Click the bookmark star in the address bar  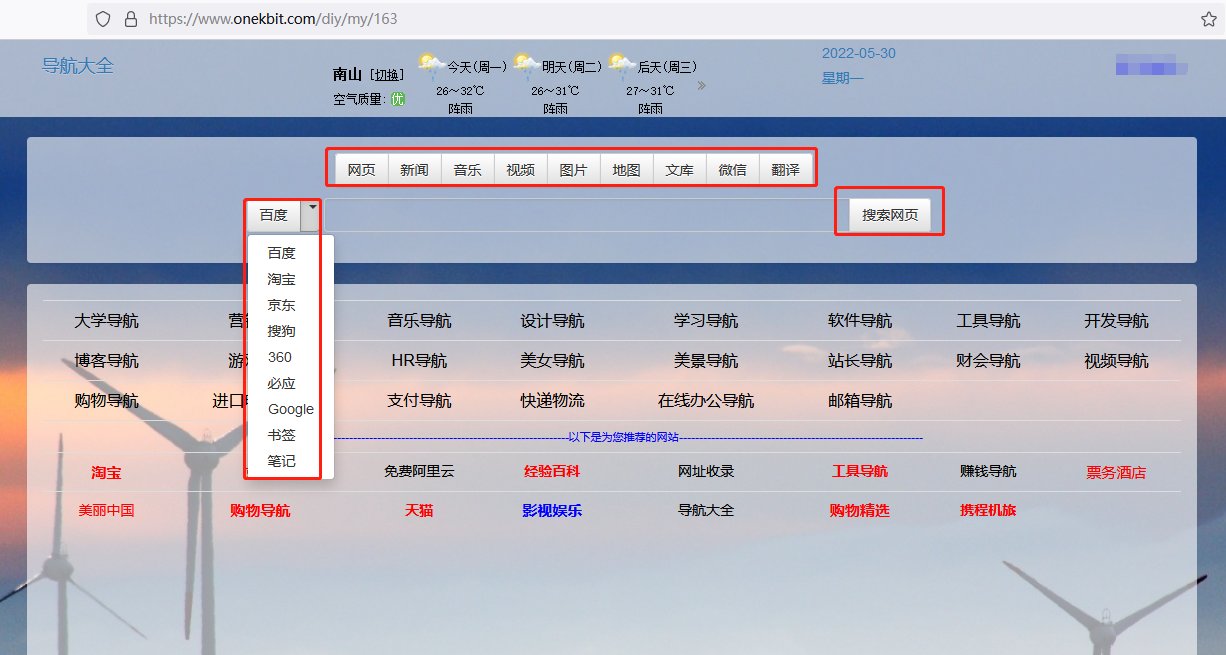pos(1208,18)
